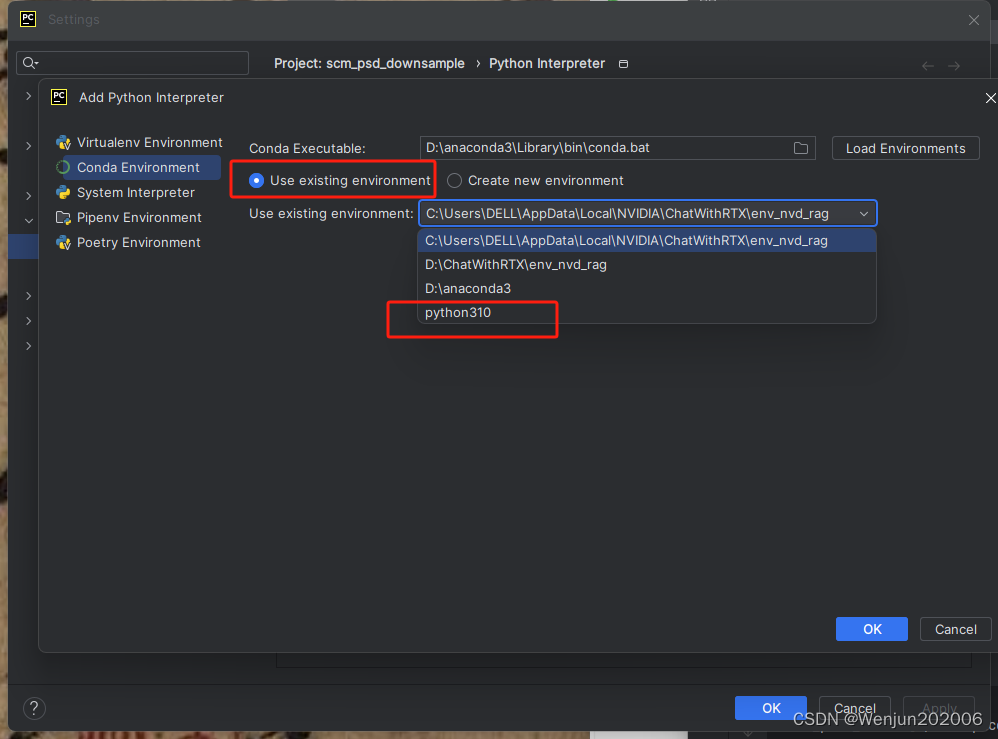Select the Use existing environment radio button
The width and height of the screenshot is (998, 739).
tap(257, 180)
